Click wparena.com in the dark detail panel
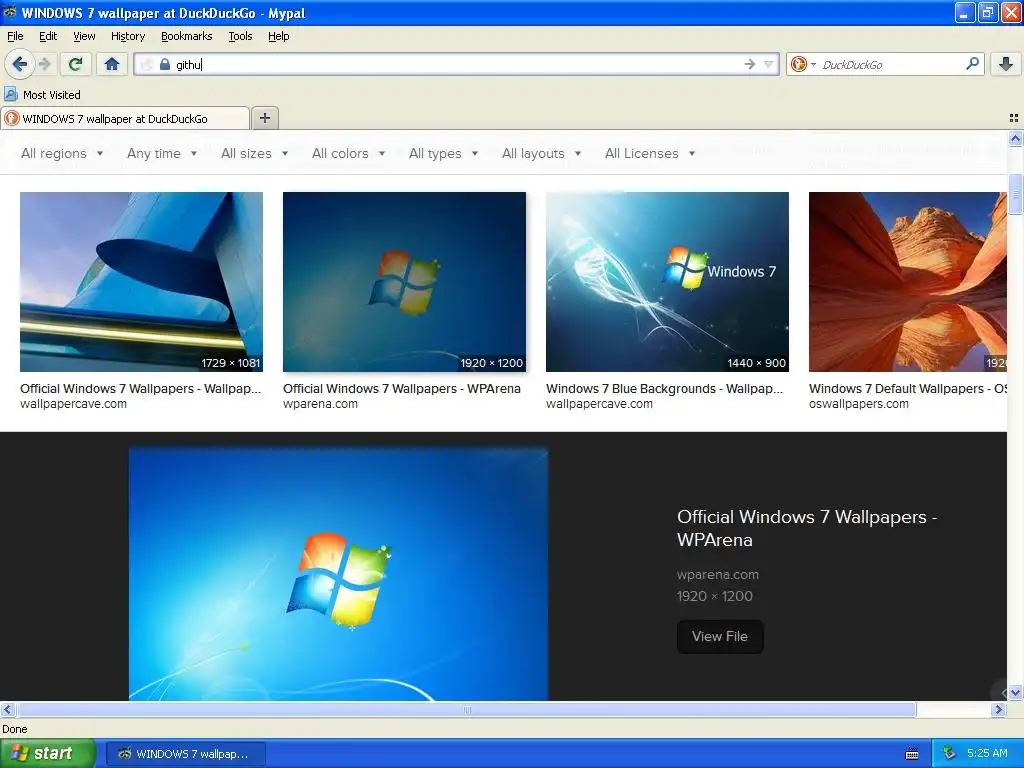This screenshot has height=768, width=1024. [718, 575]
